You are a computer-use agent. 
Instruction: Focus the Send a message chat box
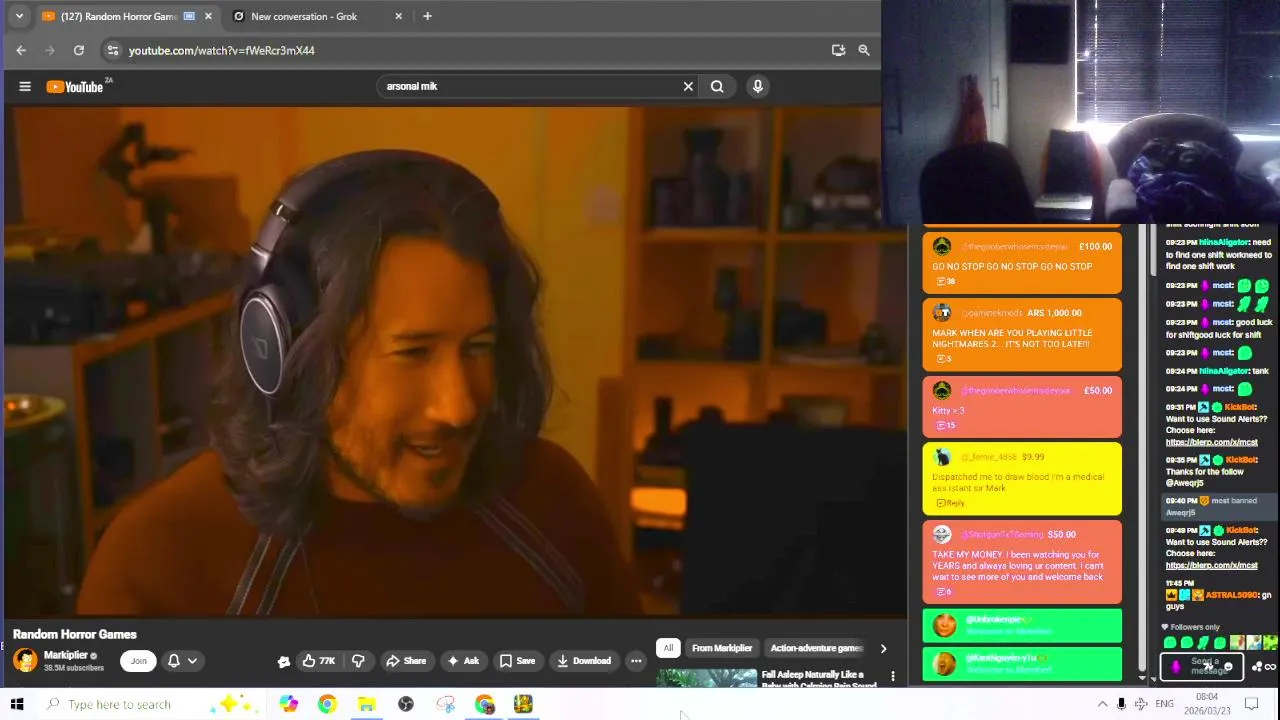click(1202, 667)
